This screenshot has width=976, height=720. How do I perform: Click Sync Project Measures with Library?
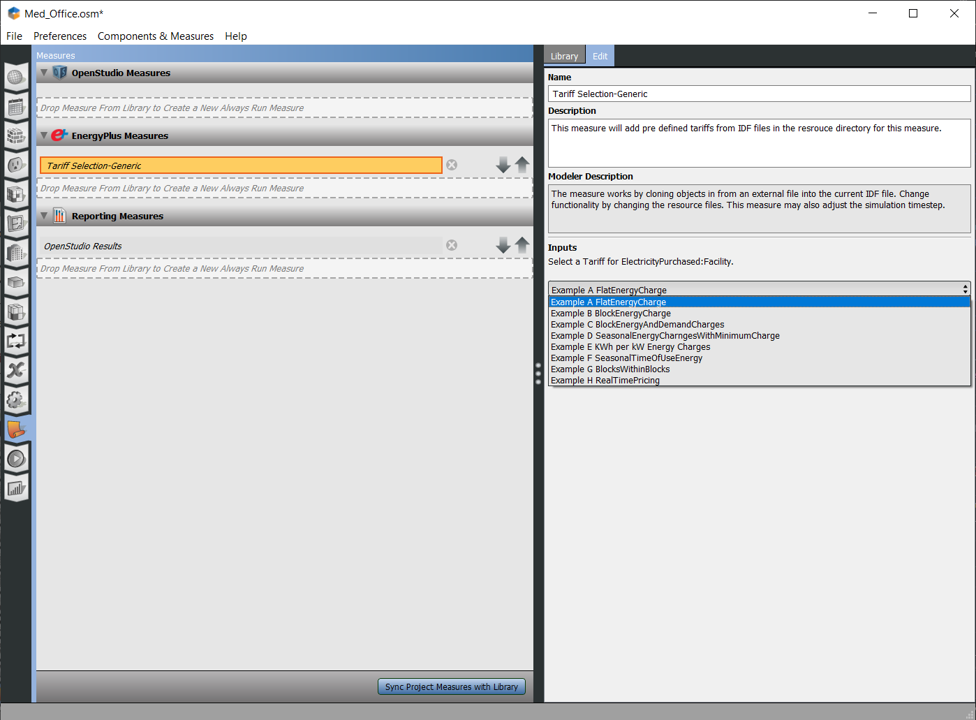[x=452, y=687]
